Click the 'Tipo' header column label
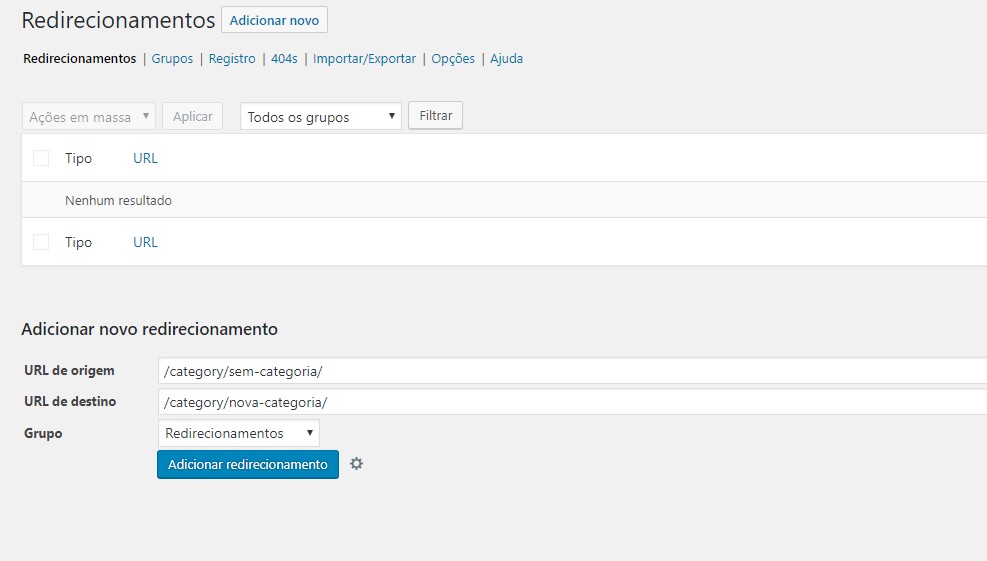The height and width of the screenshot is (561, 987). pos(78,158)
